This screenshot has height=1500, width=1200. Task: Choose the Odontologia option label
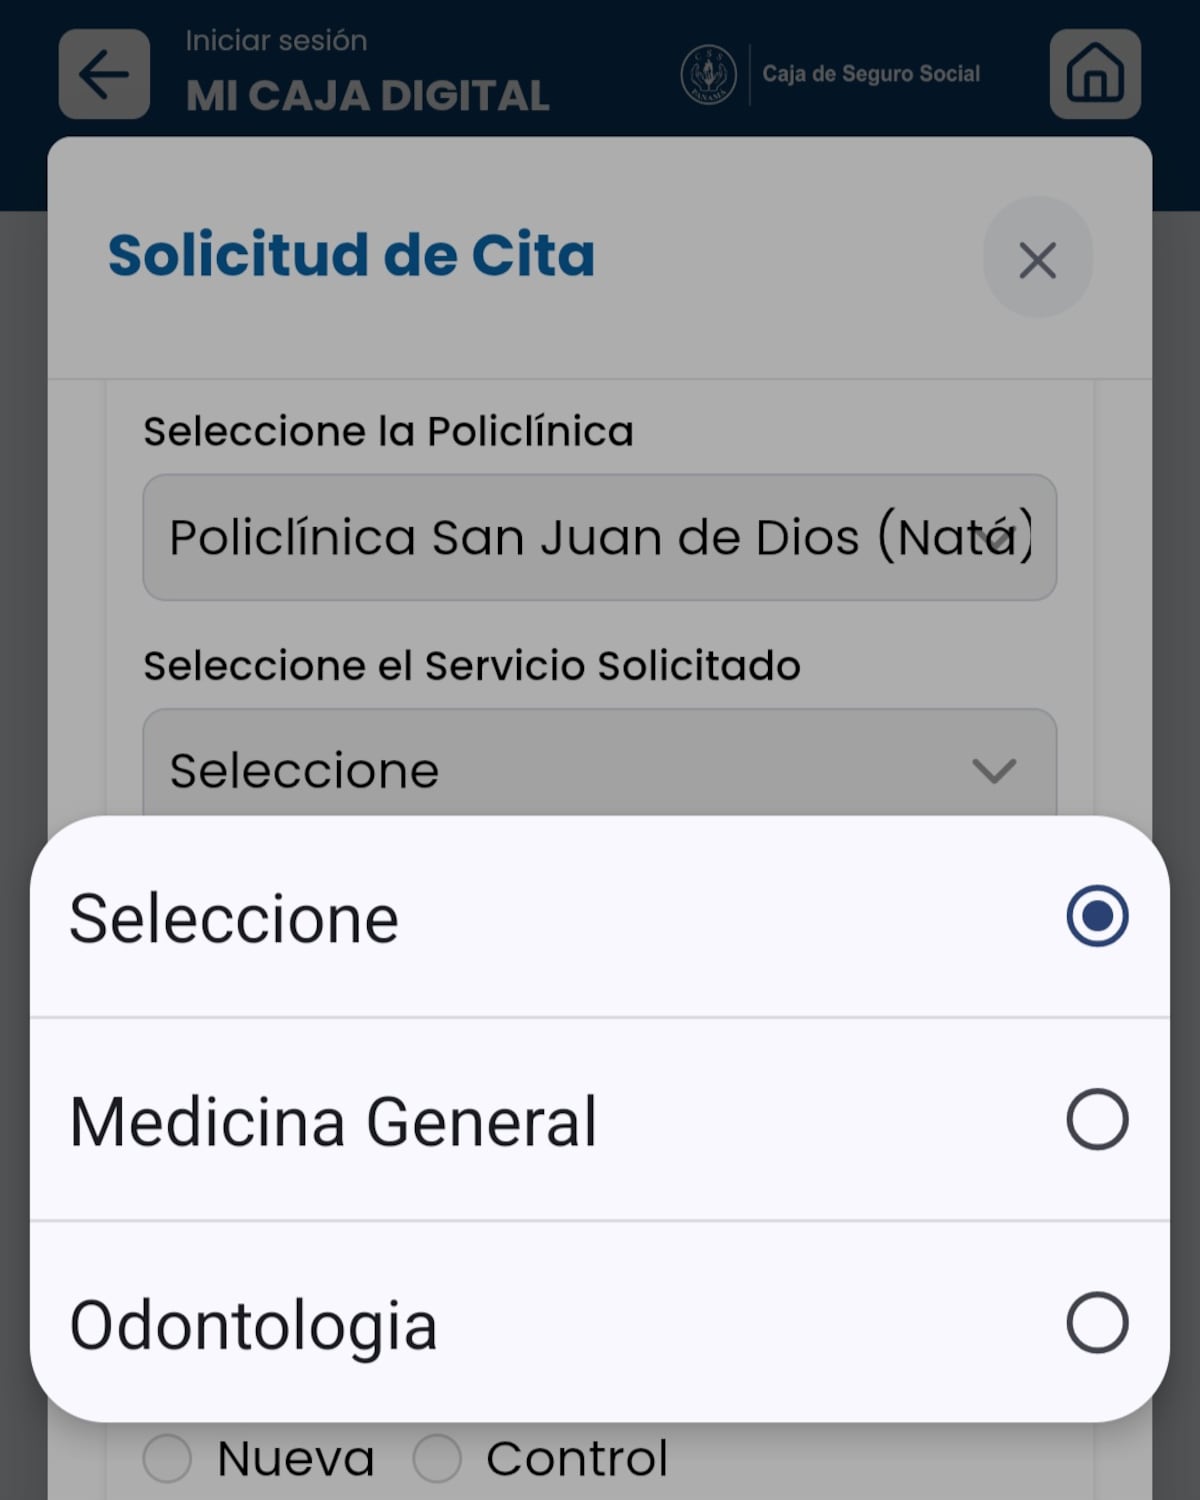253,1325
